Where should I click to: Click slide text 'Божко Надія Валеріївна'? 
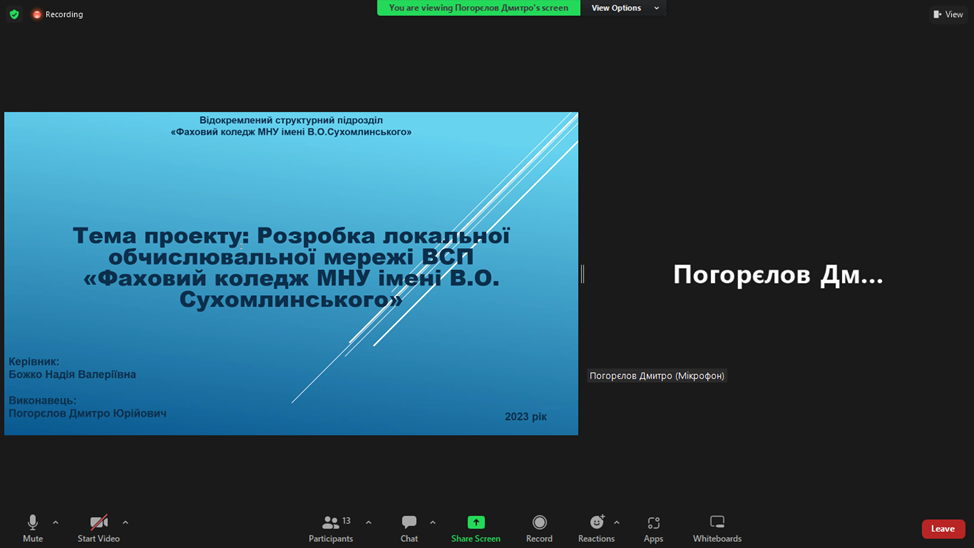click(72, 374)
